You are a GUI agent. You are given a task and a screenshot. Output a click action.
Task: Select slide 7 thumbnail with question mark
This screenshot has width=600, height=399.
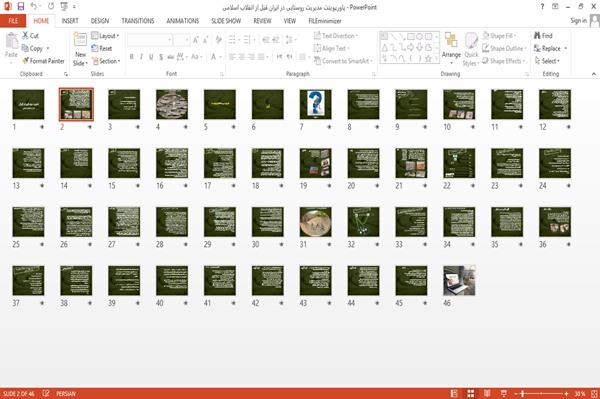click(x=315, y=104)
